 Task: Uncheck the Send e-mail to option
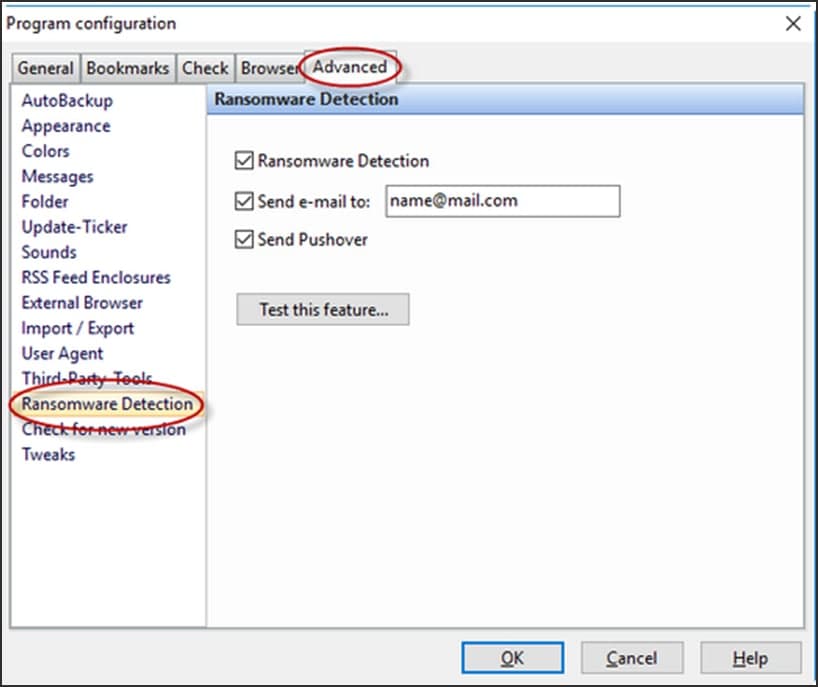point(244,201)
